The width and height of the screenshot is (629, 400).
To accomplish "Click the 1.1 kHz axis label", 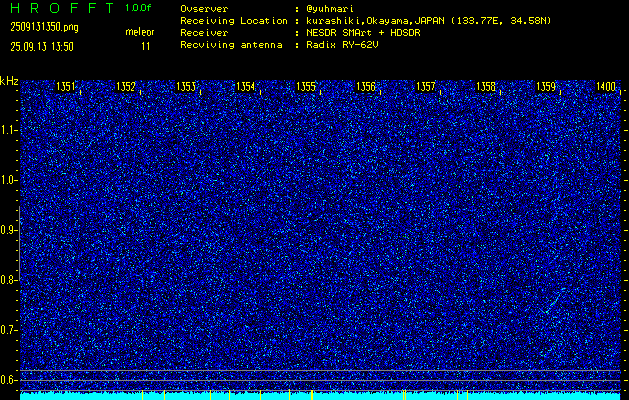I will (x=8, y=130).
